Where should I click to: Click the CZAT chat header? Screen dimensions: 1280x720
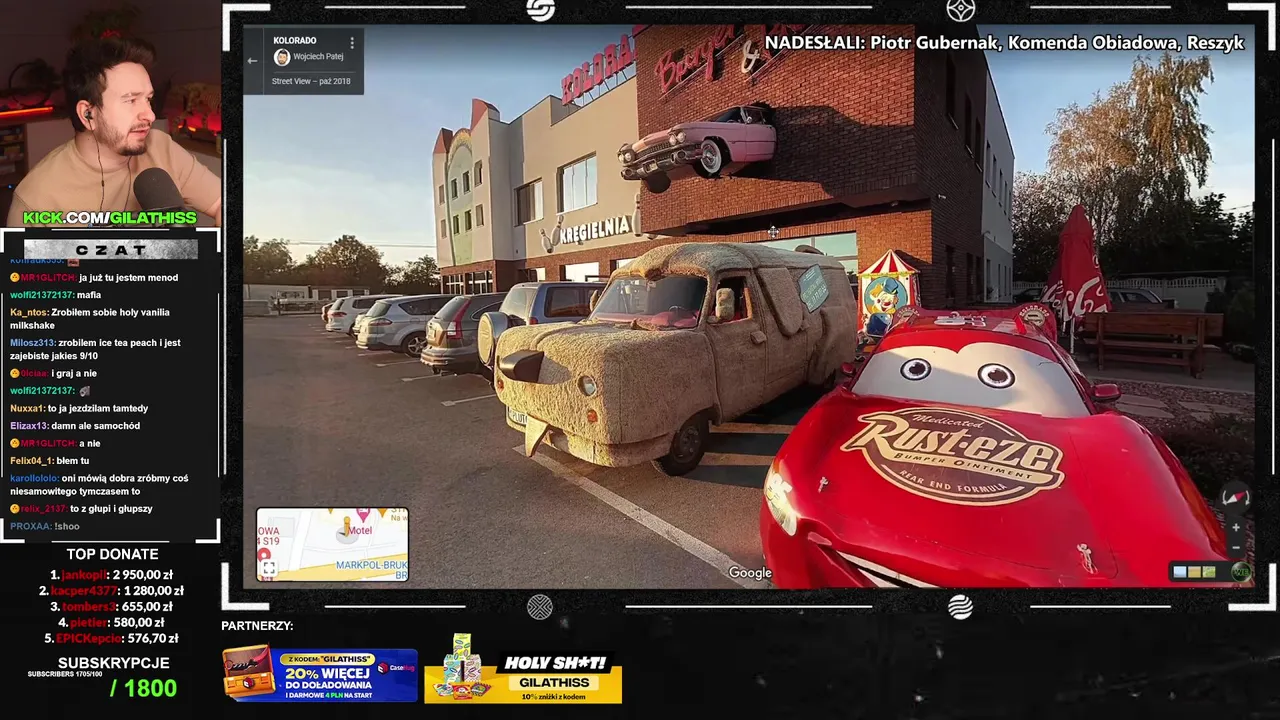tap(111, 250)
